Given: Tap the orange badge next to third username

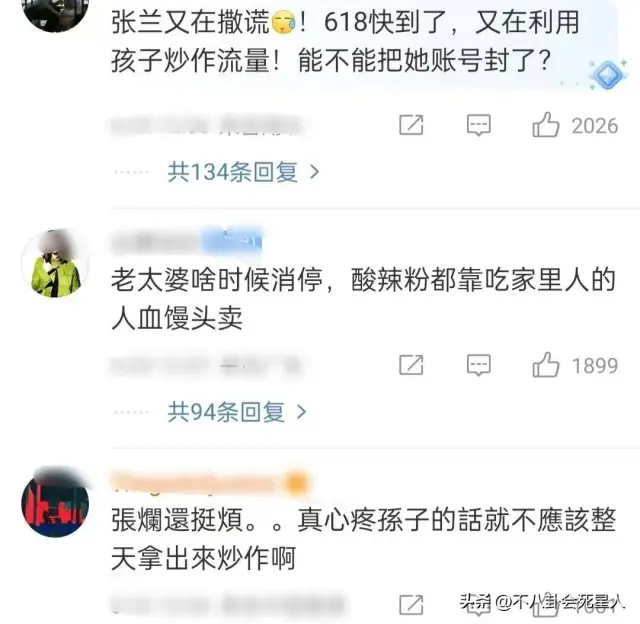Looking at the screenshot, I should click(297, 484).
